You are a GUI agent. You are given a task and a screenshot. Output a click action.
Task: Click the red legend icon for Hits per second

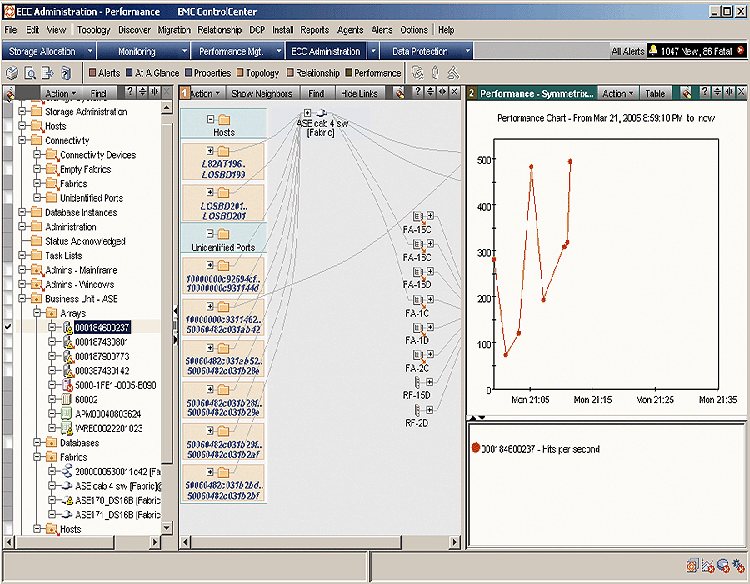click(475, 448)
